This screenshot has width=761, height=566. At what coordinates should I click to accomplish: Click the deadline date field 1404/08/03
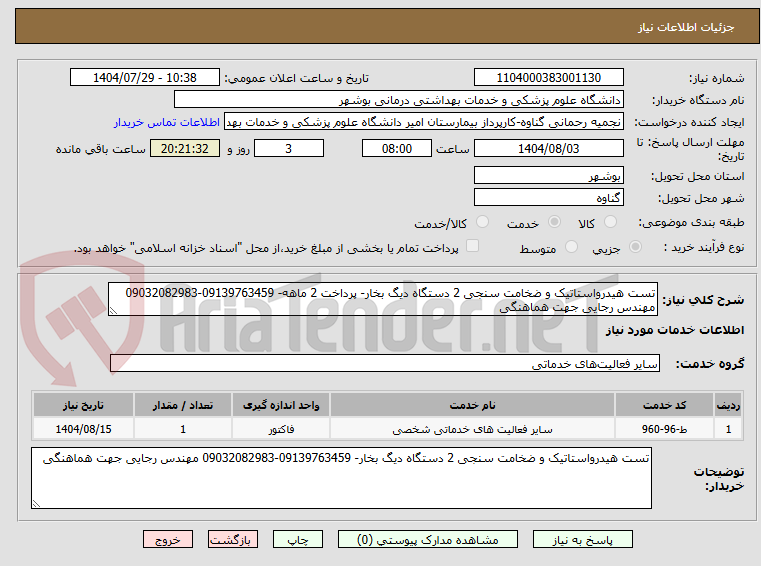(548, 149)
